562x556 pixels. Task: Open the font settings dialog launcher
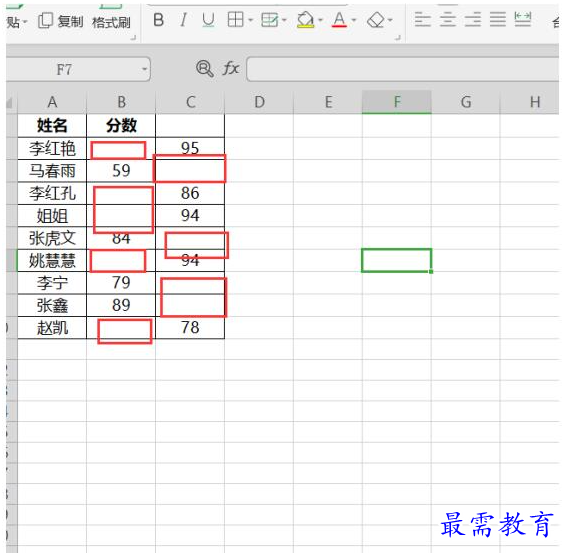(x=397, y=37)
